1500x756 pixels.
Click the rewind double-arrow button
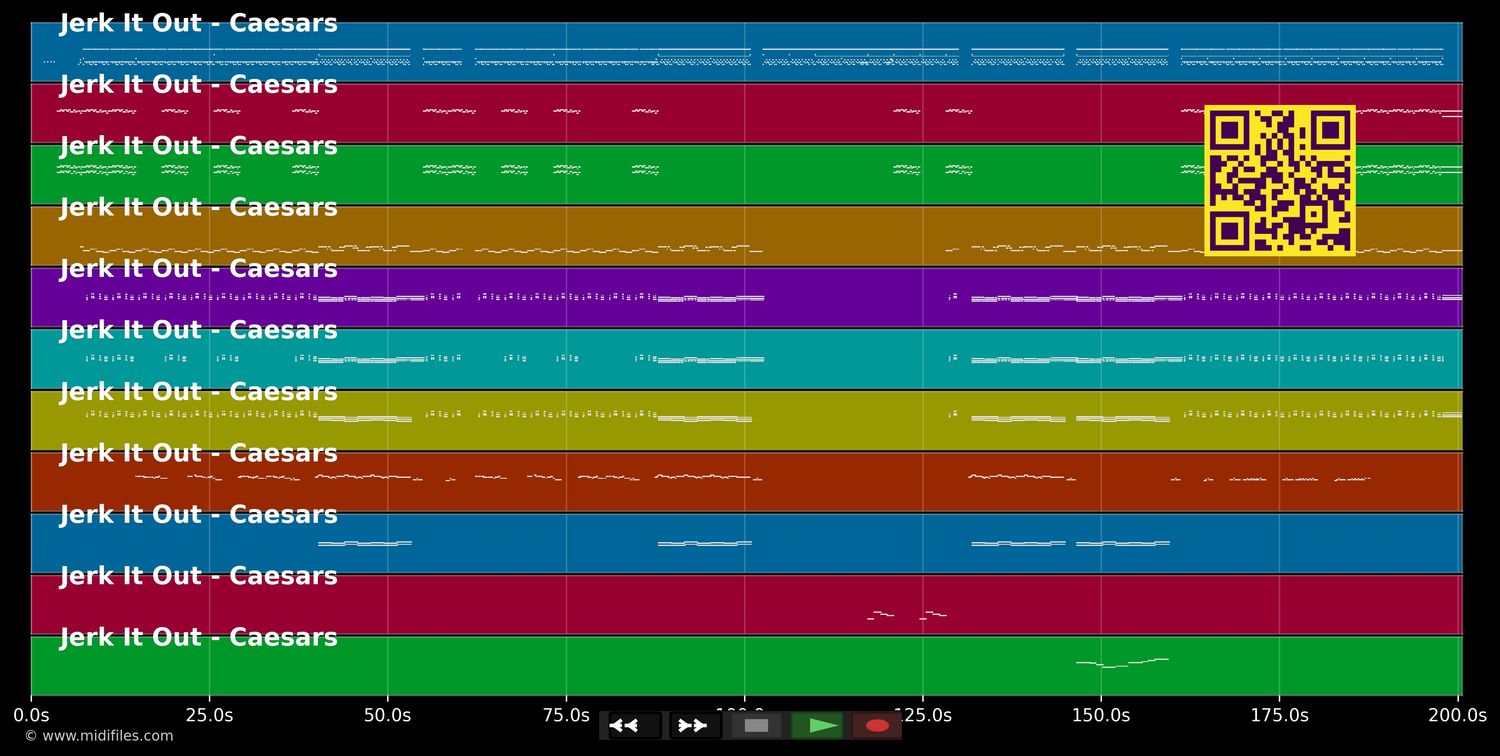[x=635, y=725]
